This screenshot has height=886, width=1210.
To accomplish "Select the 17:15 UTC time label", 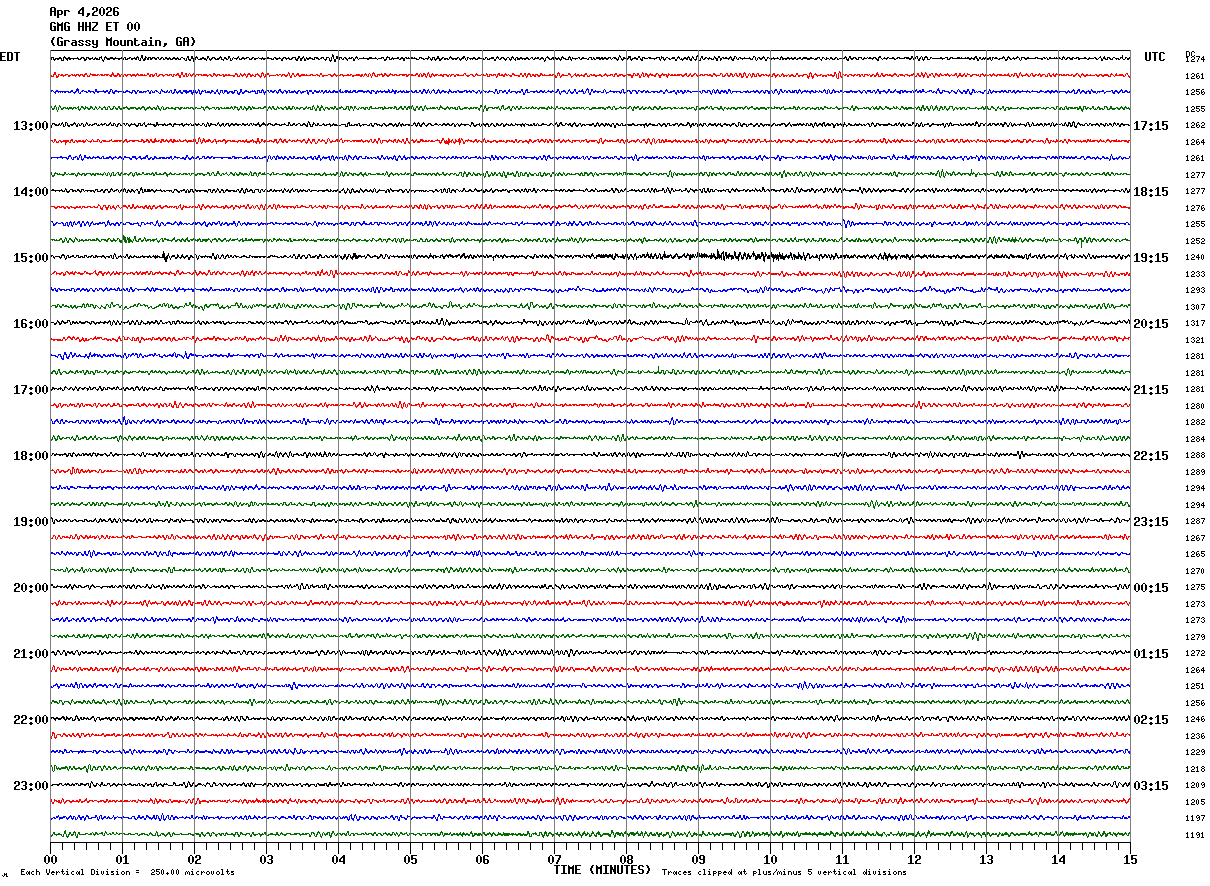I will 1150,126.
